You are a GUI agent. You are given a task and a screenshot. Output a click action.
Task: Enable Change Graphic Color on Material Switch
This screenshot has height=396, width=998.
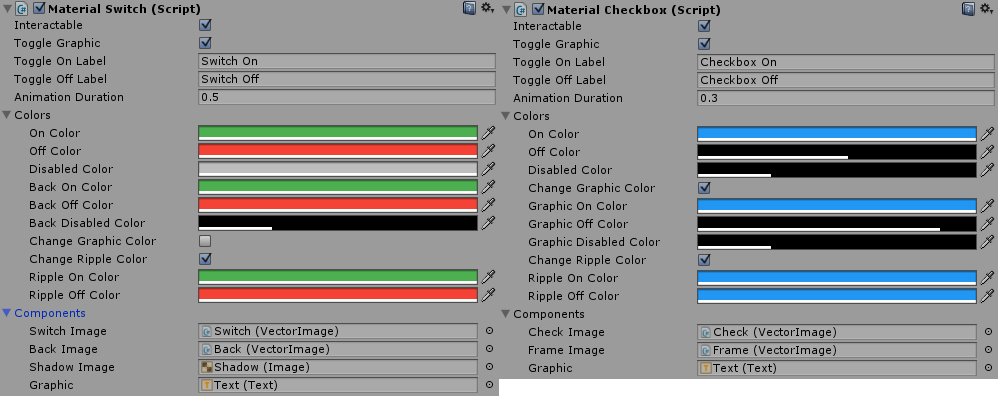click(x=205, y=241)
